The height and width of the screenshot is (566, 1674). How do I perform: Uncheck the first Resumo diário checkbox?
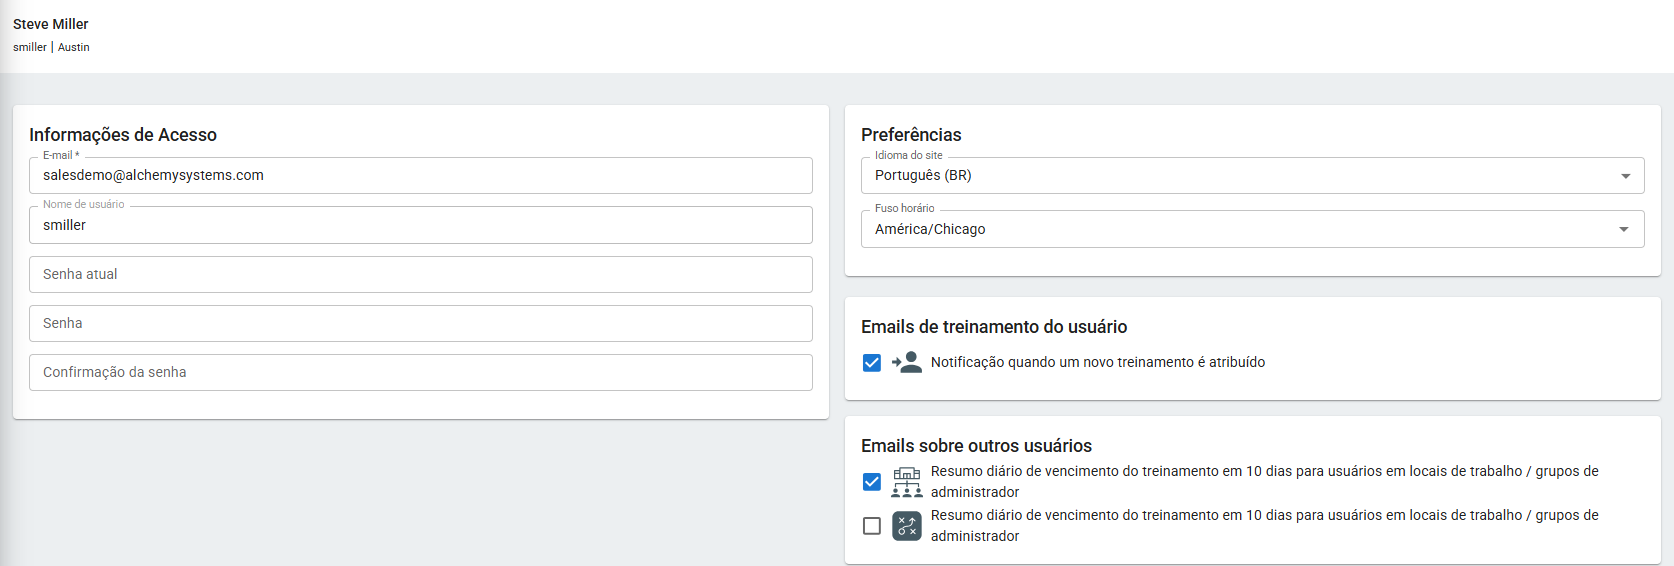tap(872, 482)
